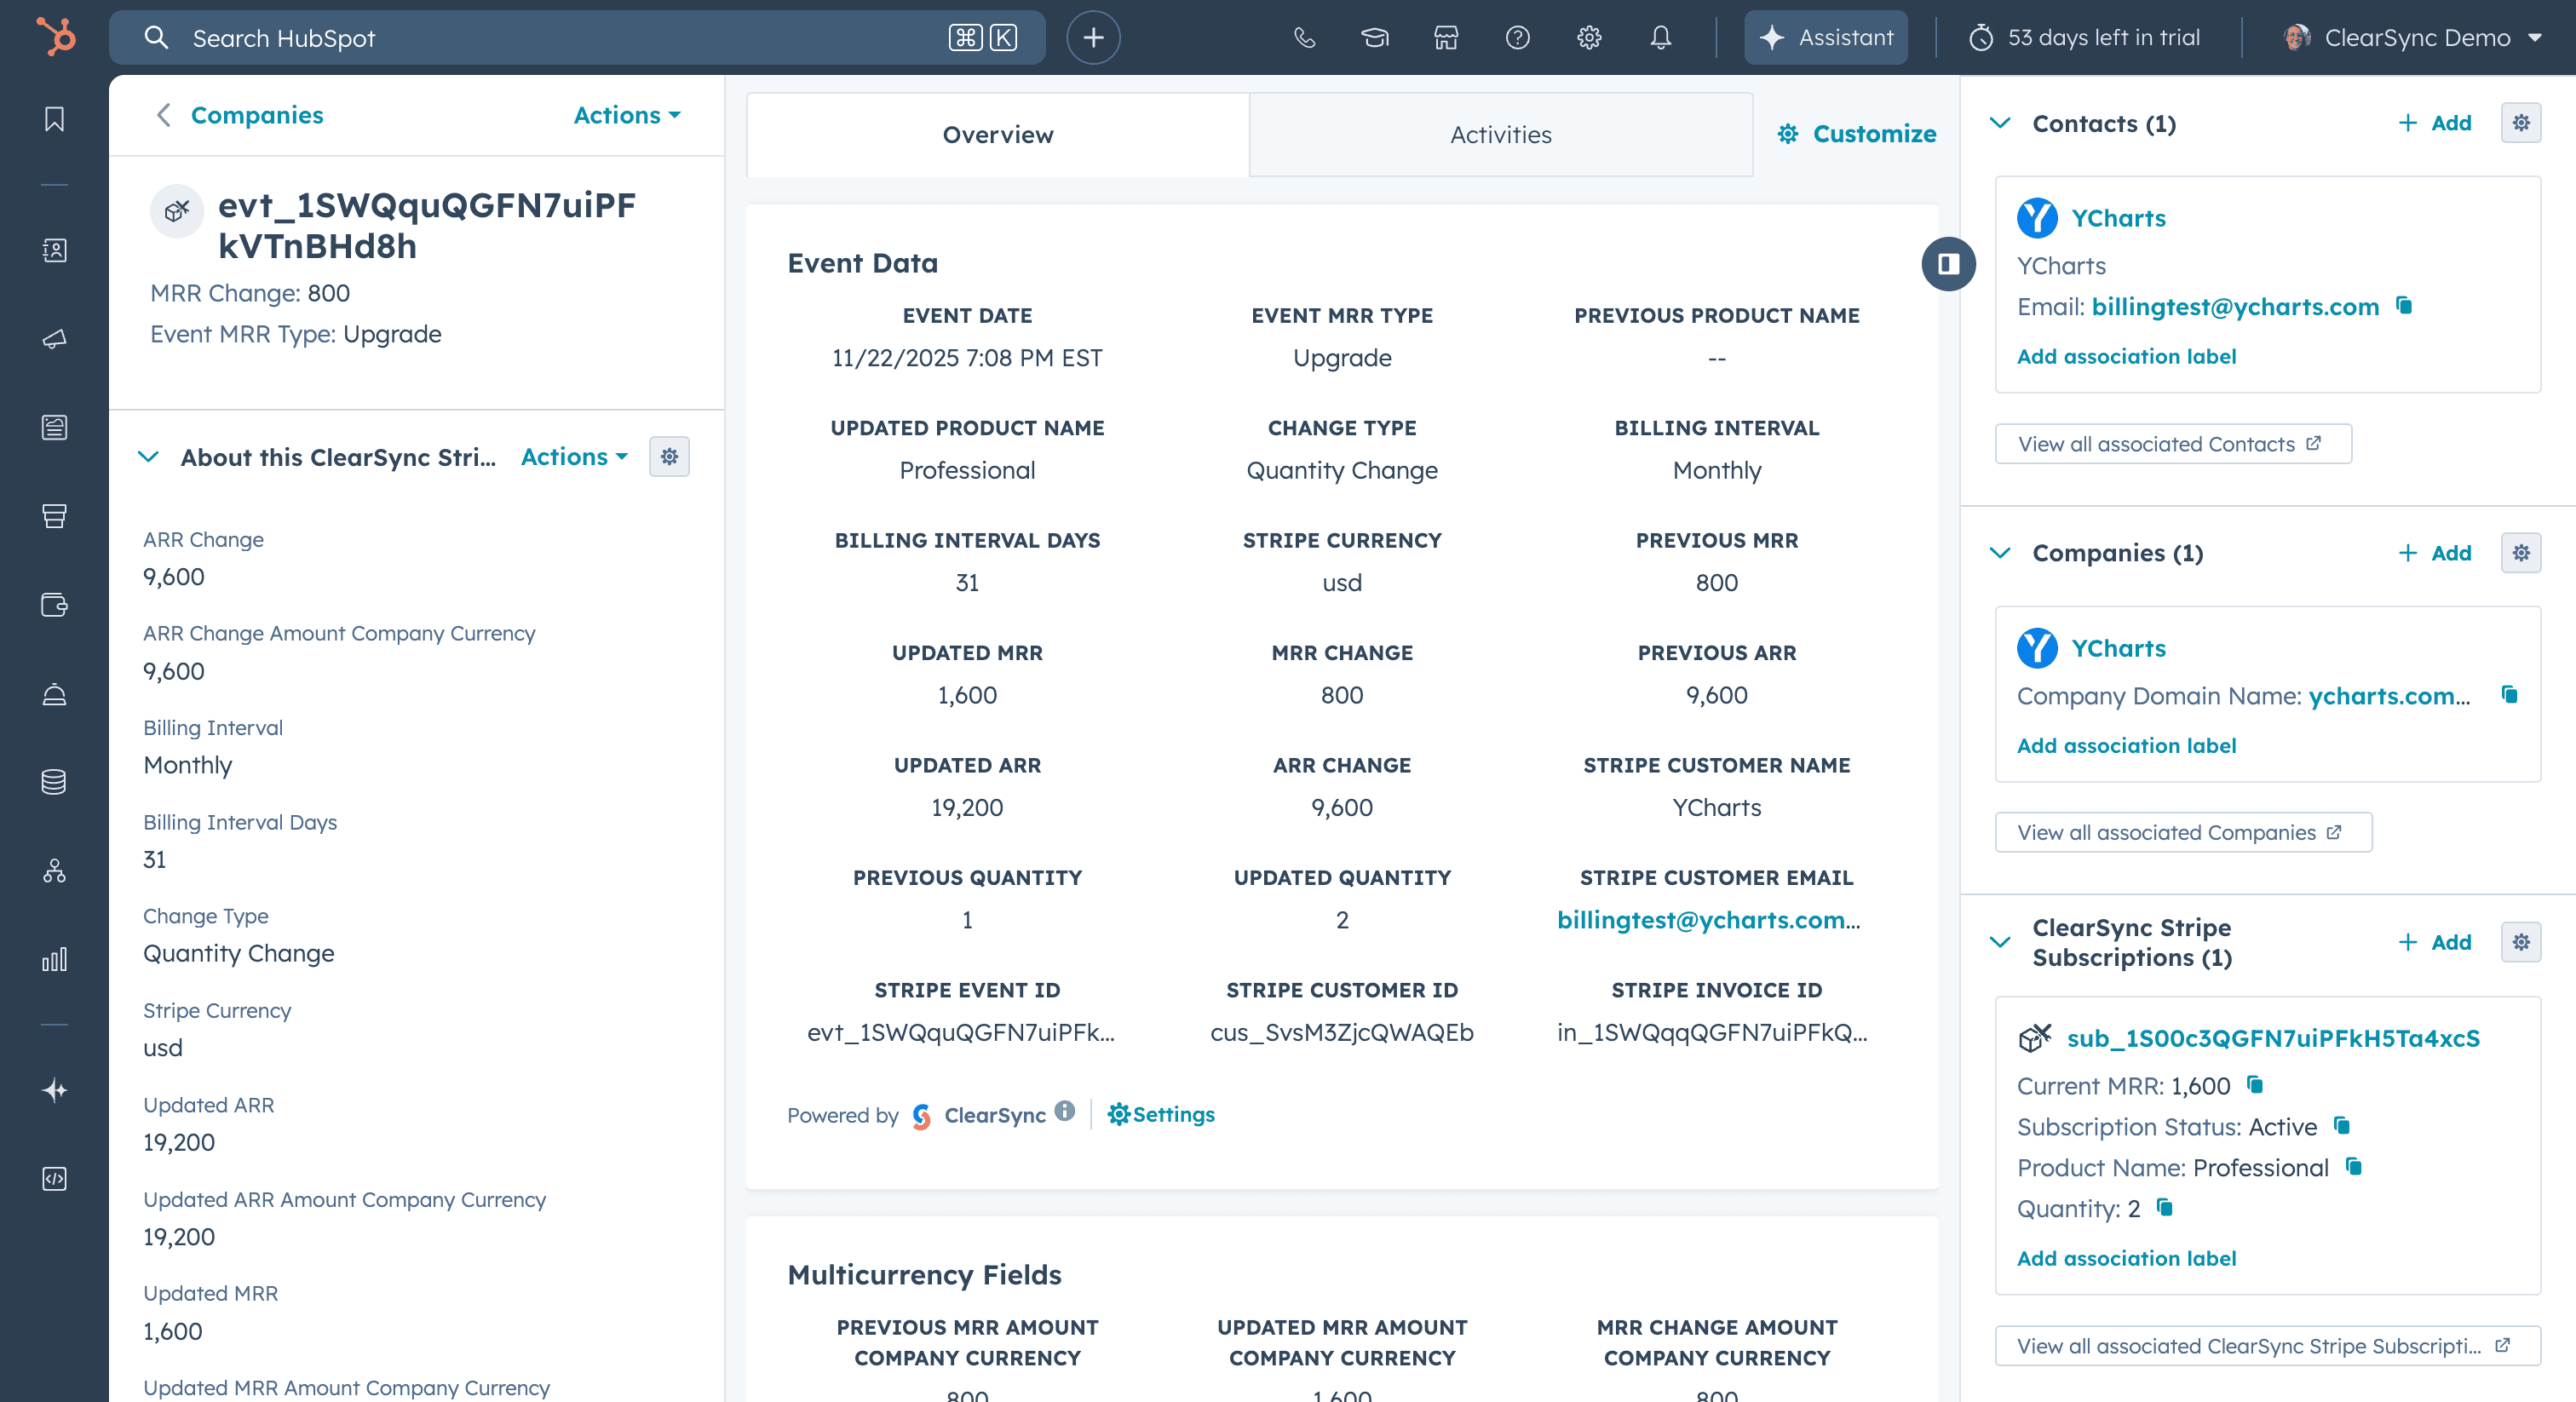
Task: Collapse the About this ClearSync section
Action: [x=148, y=457]
